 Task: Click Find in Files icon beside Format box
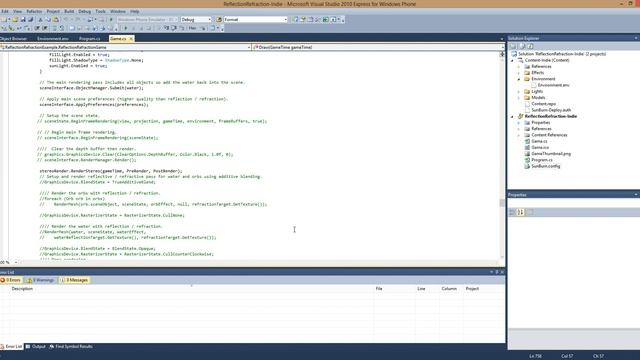click(219, 20)
